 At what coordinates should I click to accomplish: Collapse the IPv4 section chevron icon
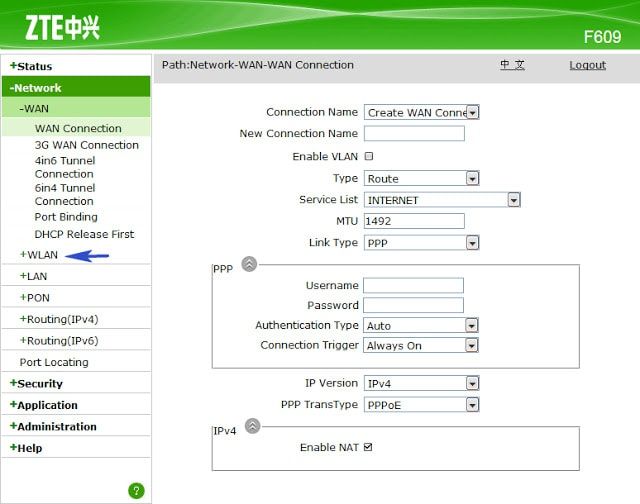253,426
